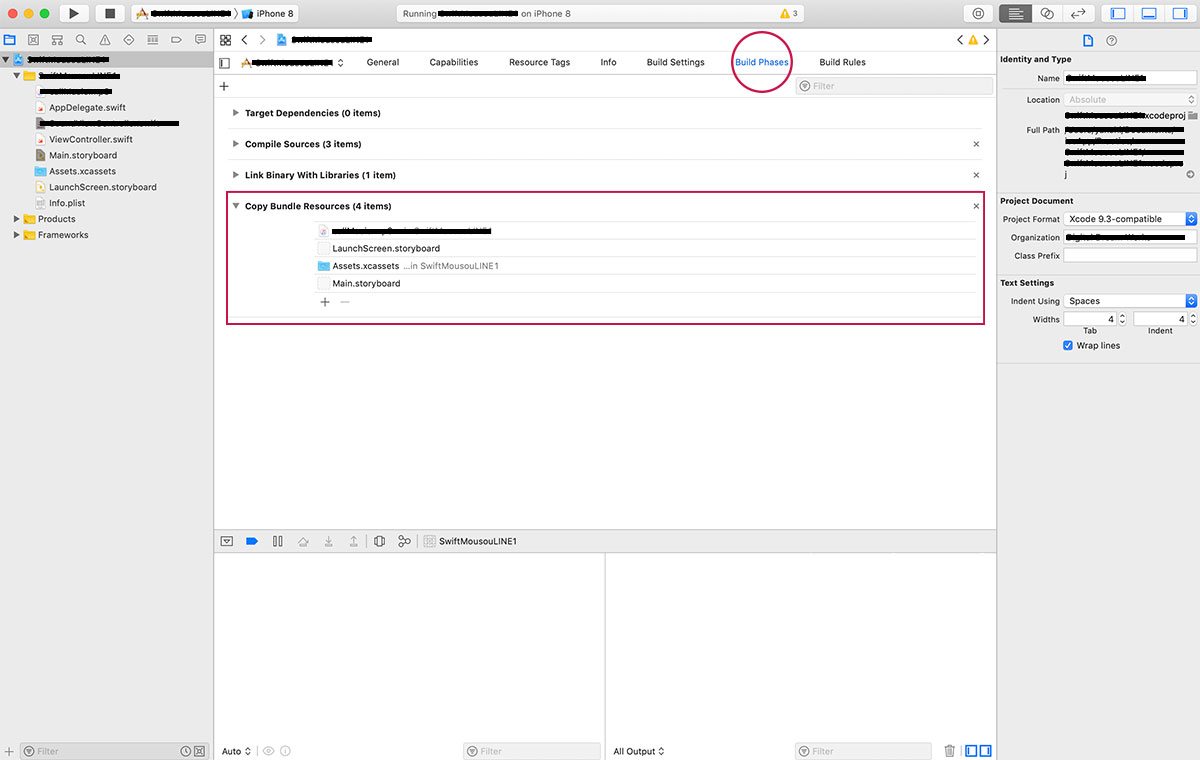1200x760 pixels.
Task: Click the Run play button
Action: pos(74,14)
